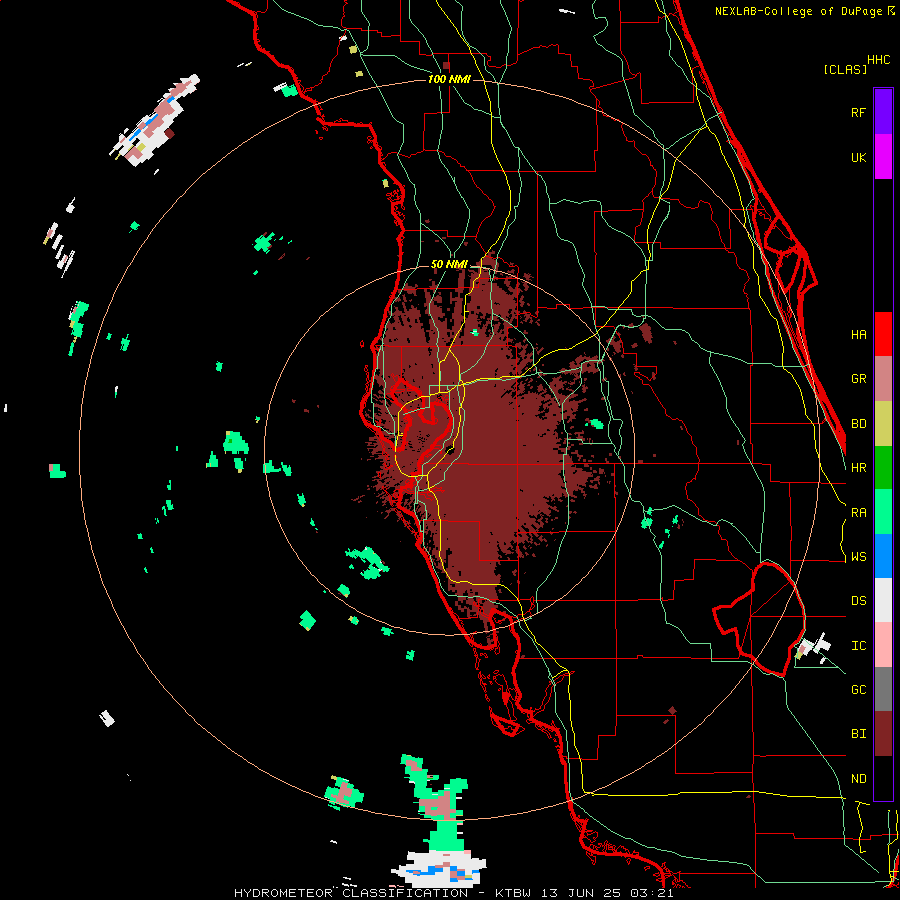This screenshot has height=900, width=900.
Task: Click the blue WS legend swatch
Action: (x=883, y=556)
